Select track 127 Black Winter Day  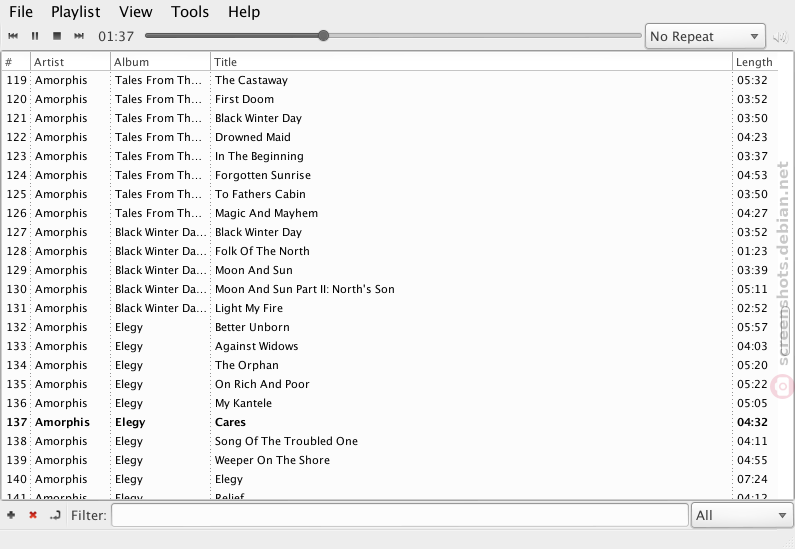(x=389, y=232)
